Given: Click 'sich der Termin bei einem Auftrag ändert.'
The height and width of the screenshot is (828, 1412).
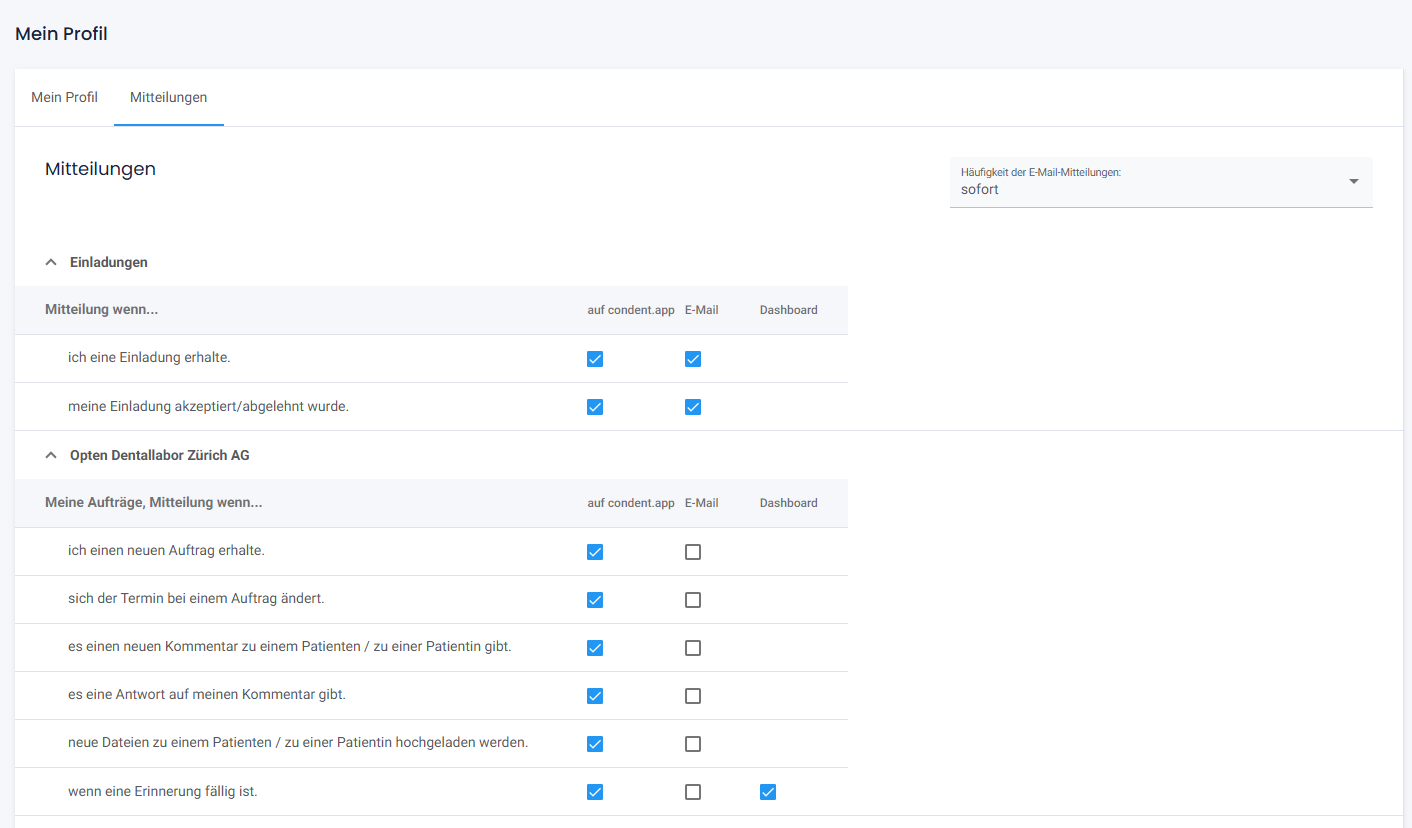Looking at the screenshot, I should (x=196, y=598).
